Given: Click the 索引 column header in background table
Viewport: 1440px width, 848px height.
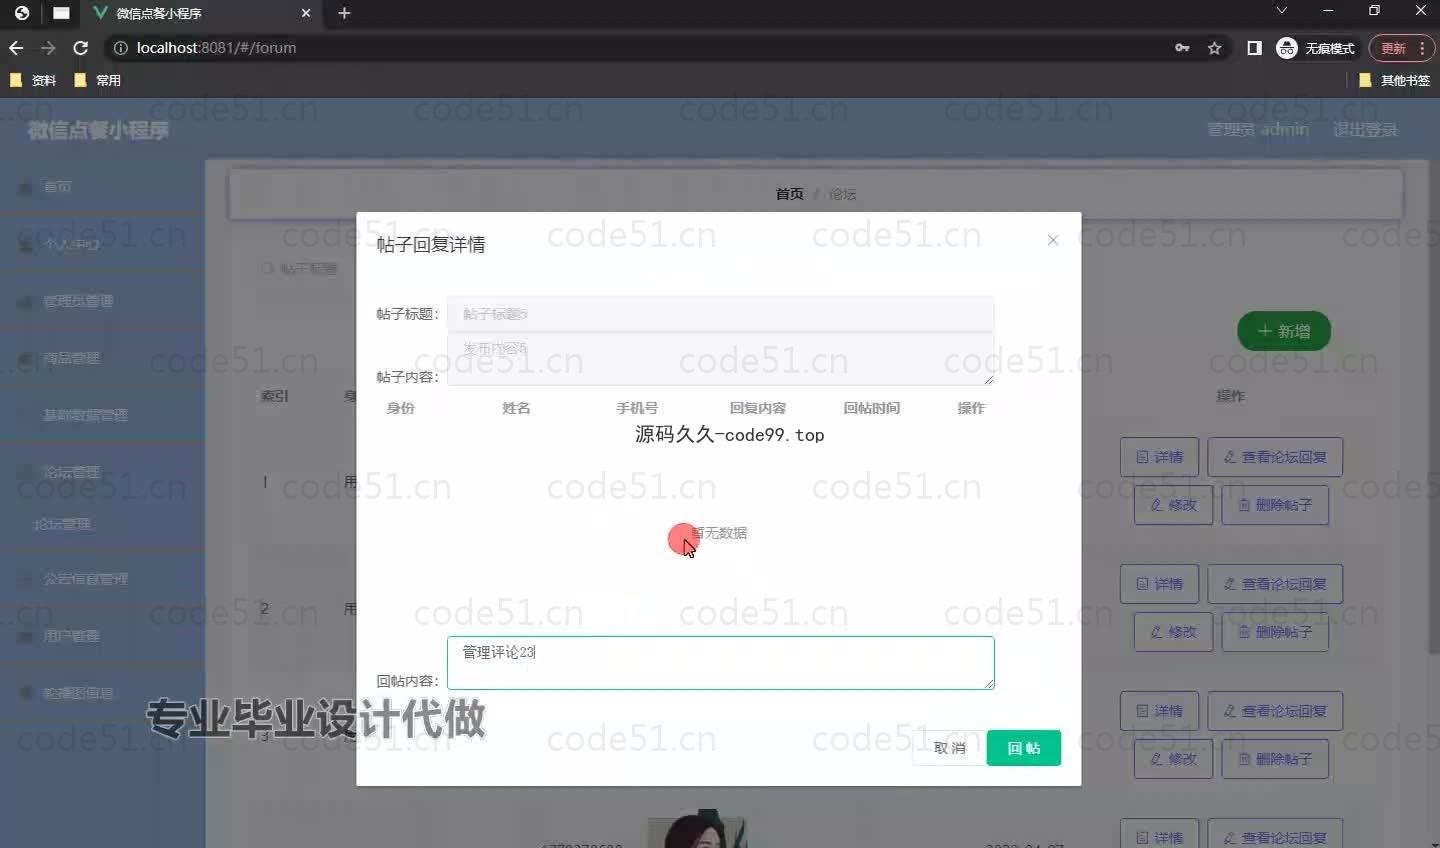Looking at the screenshot, I should click(x=274, y=396).
